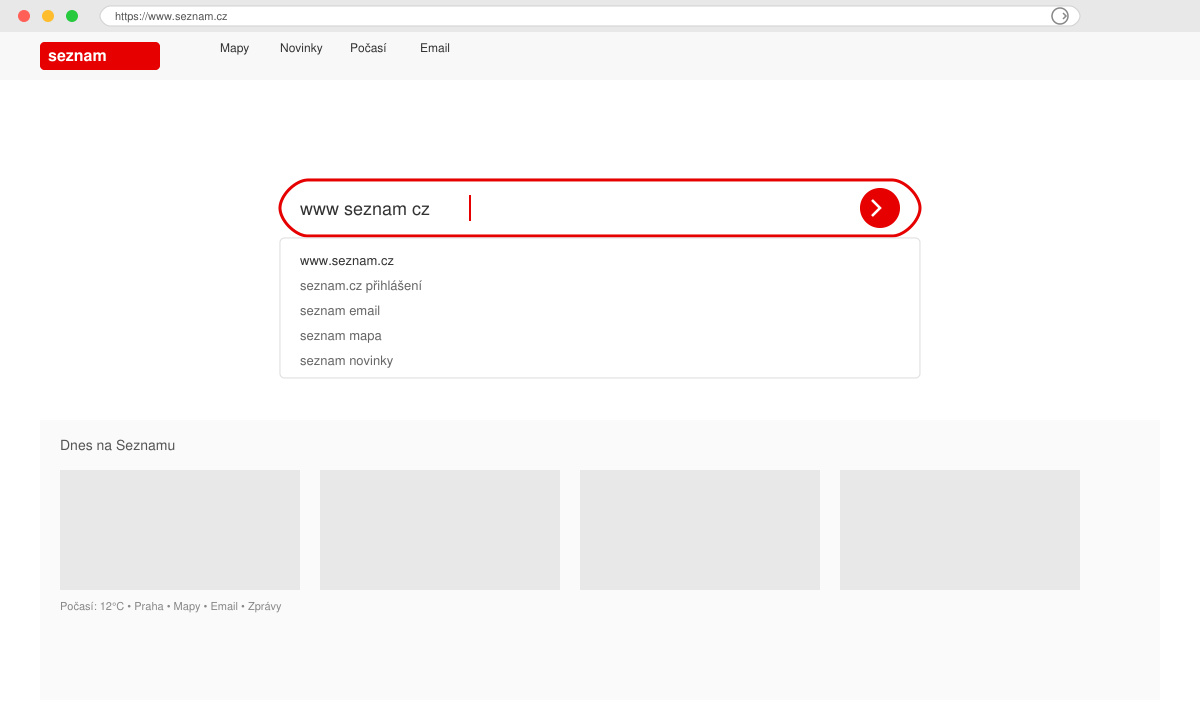This screenshot has width=1200, height=720.
Task: Open the Novinky navigation item
Action: [301, 48]
